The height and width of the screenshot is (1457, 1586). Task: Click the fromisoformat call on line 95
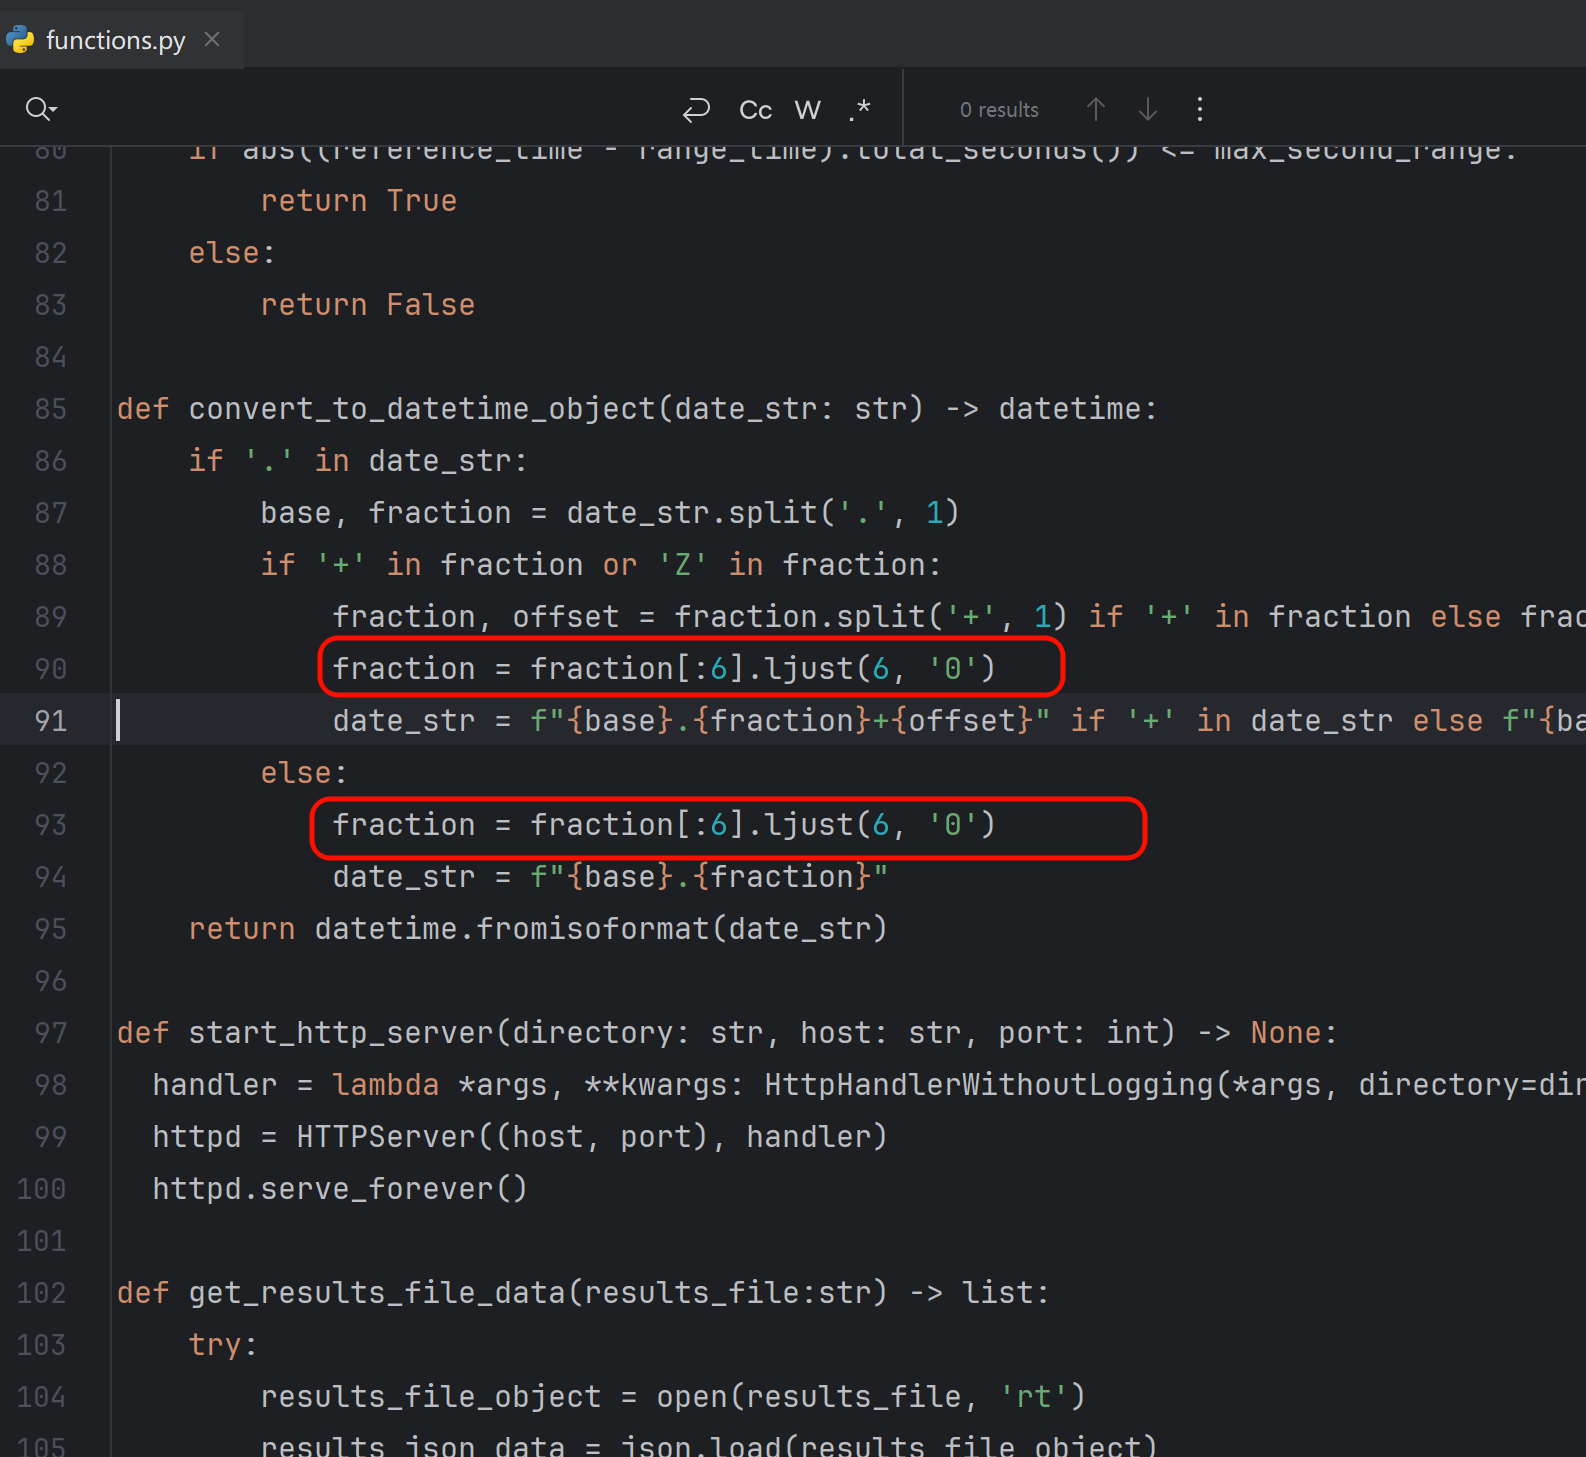(592, 929)
